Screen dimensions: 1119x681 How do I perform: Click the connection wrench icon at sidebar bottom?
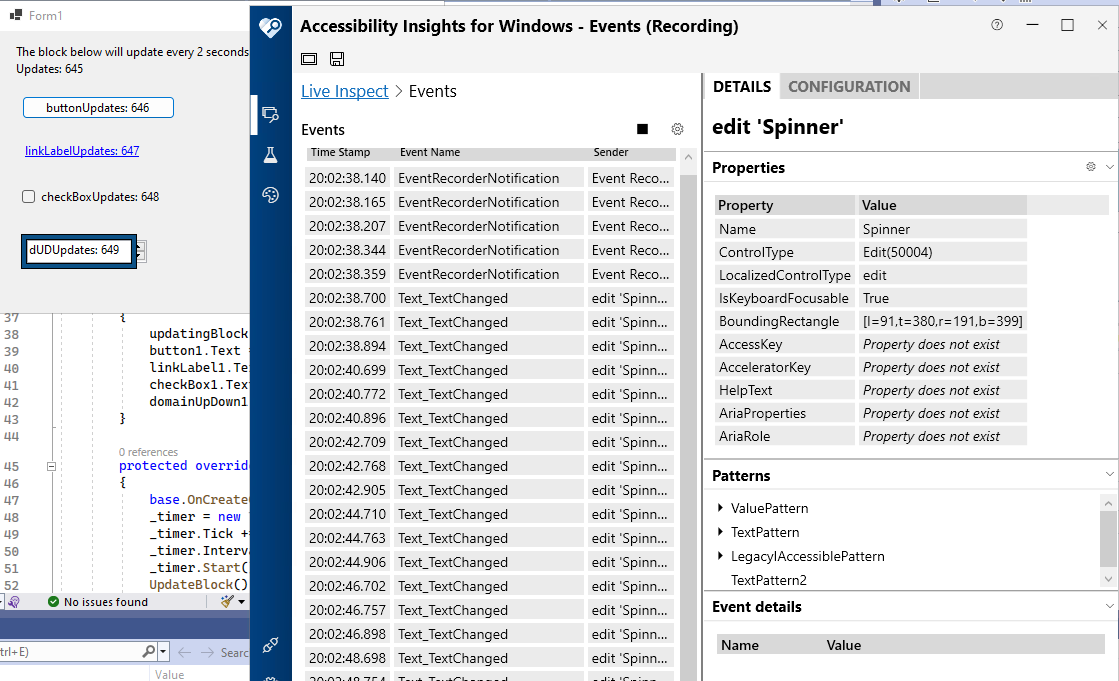pyautogui.click(x=269, y=645)
